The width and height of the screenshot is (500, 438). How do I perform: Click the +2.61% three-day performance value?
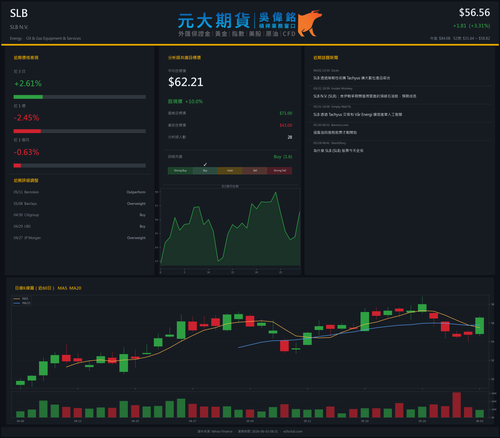[x=28, y=83]
